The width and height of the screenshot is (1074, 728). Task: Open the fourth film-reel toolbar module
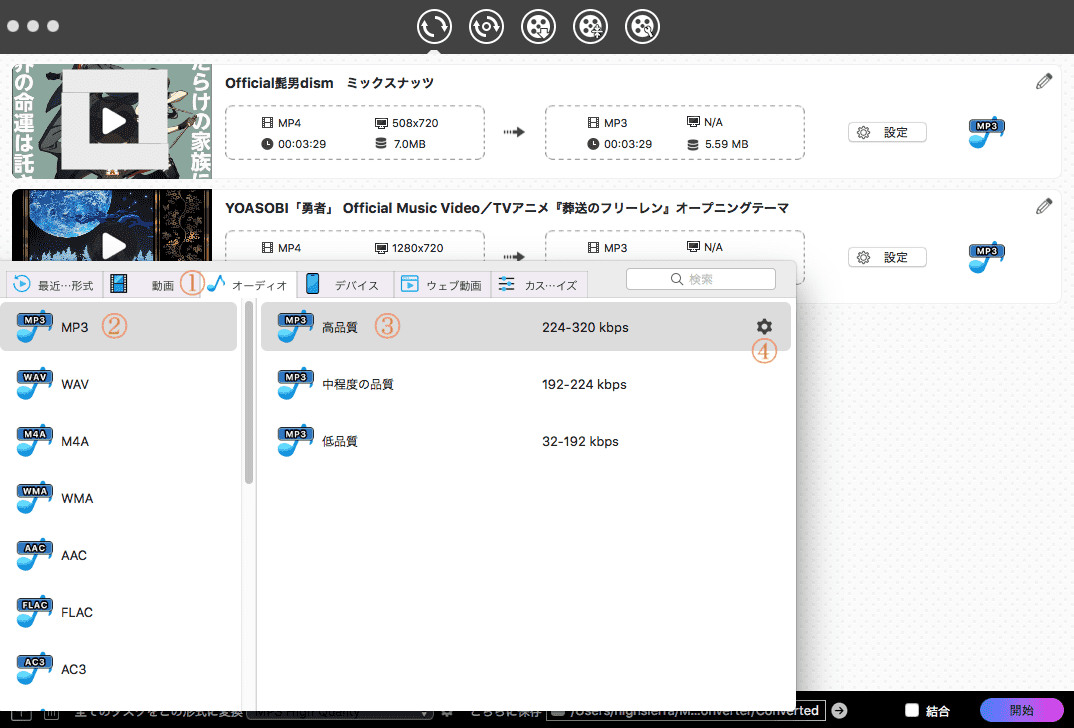pyautogui.click(x=590, y=27)
